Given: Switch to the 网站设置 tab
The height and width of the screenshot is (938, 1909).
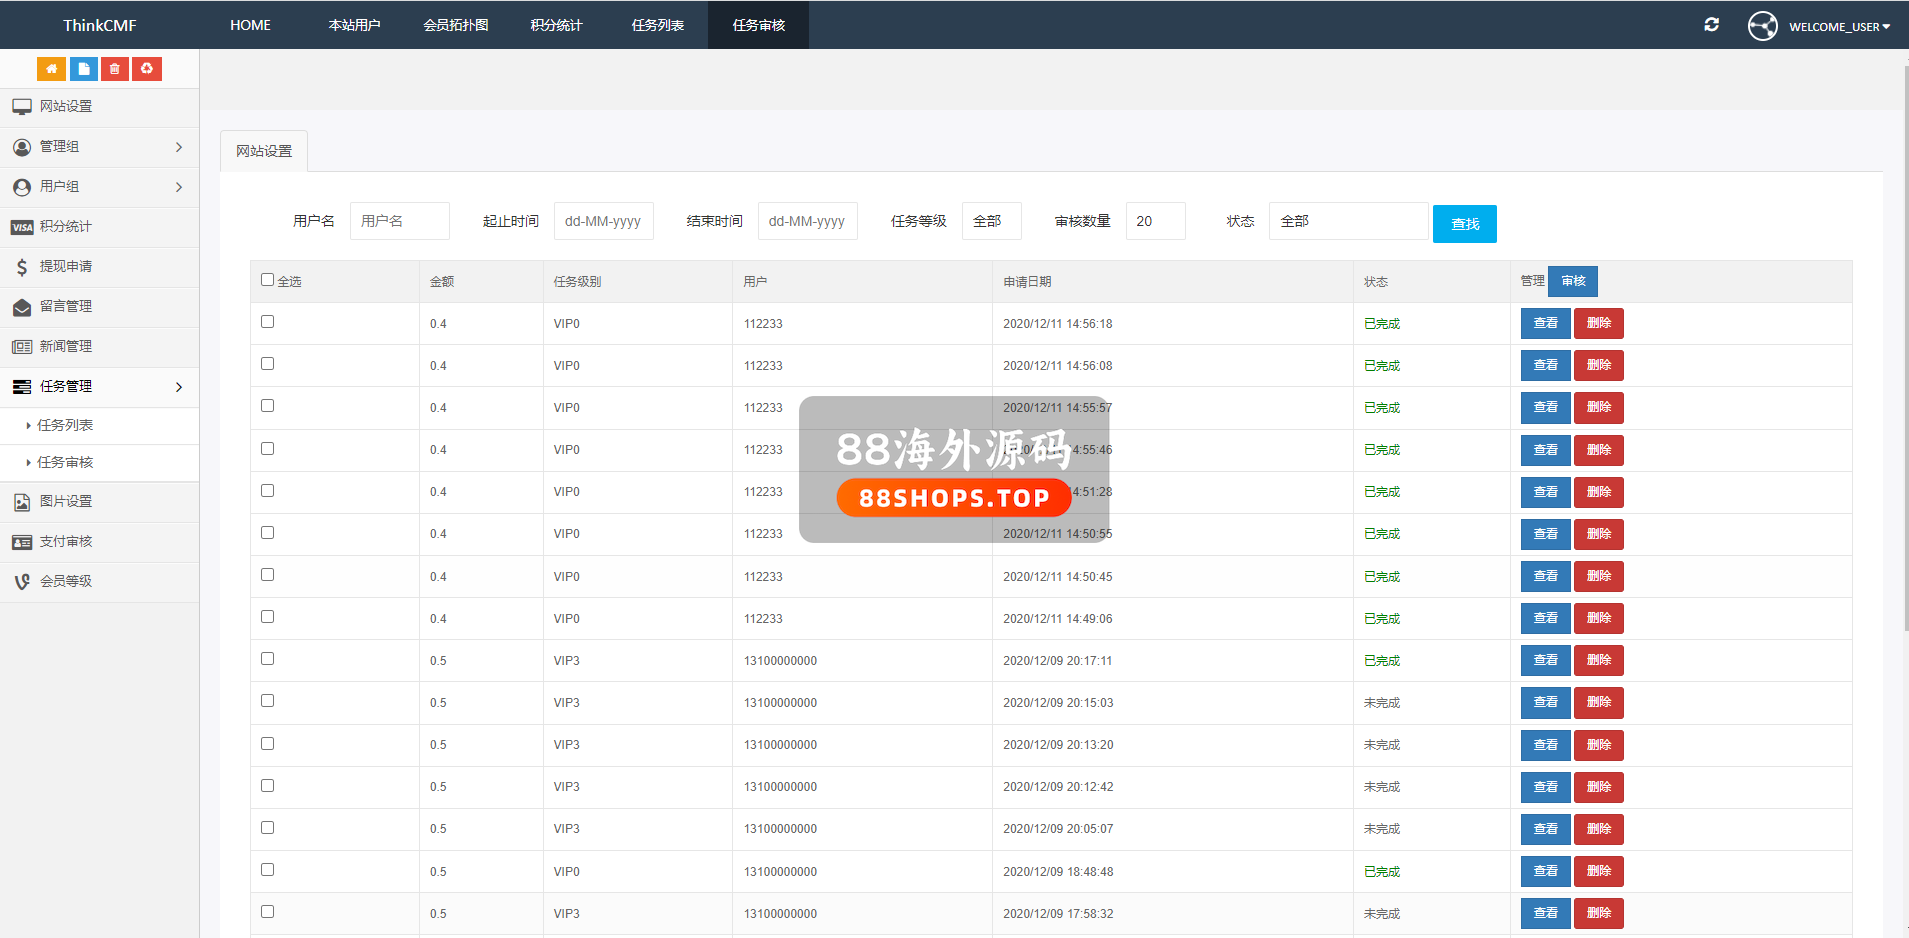Looking at the screenshot, I should (x=264, y=151).
